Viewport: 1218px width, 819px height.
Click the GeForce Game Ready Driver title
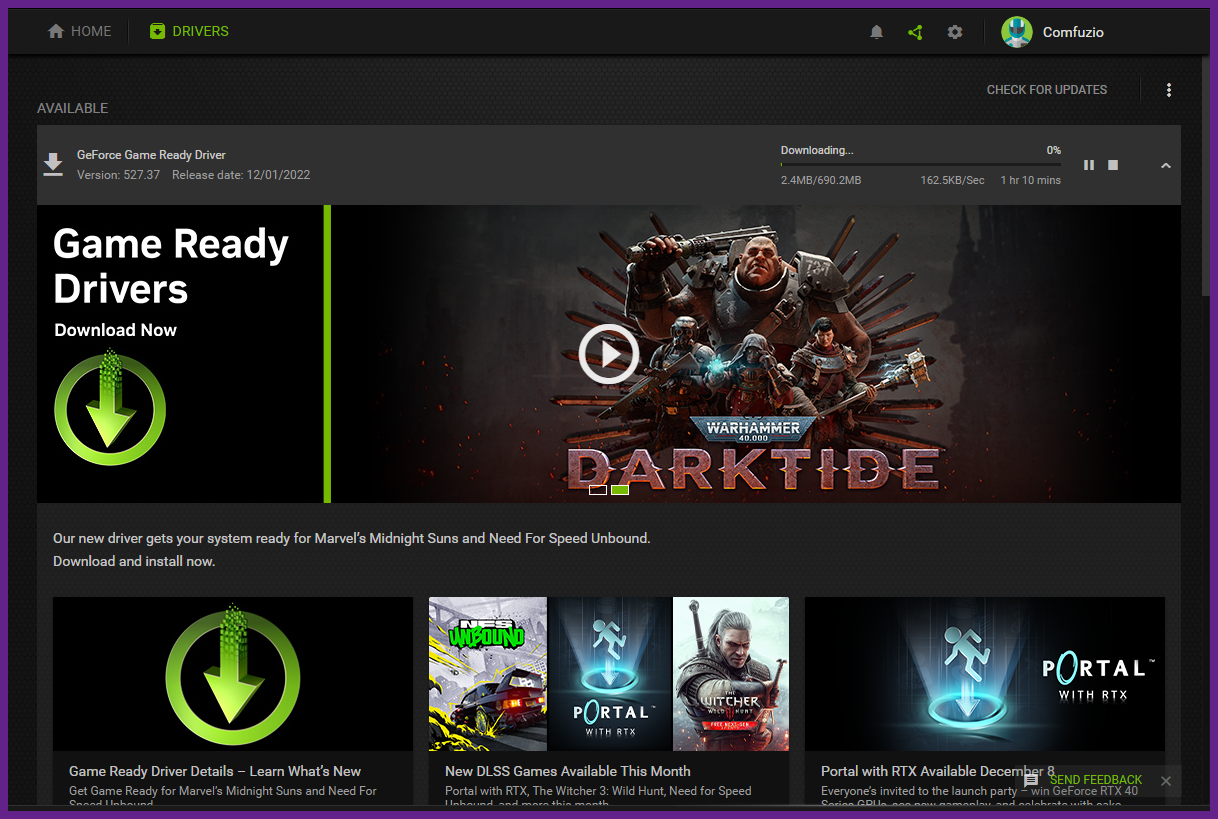(x=151, y=155)
